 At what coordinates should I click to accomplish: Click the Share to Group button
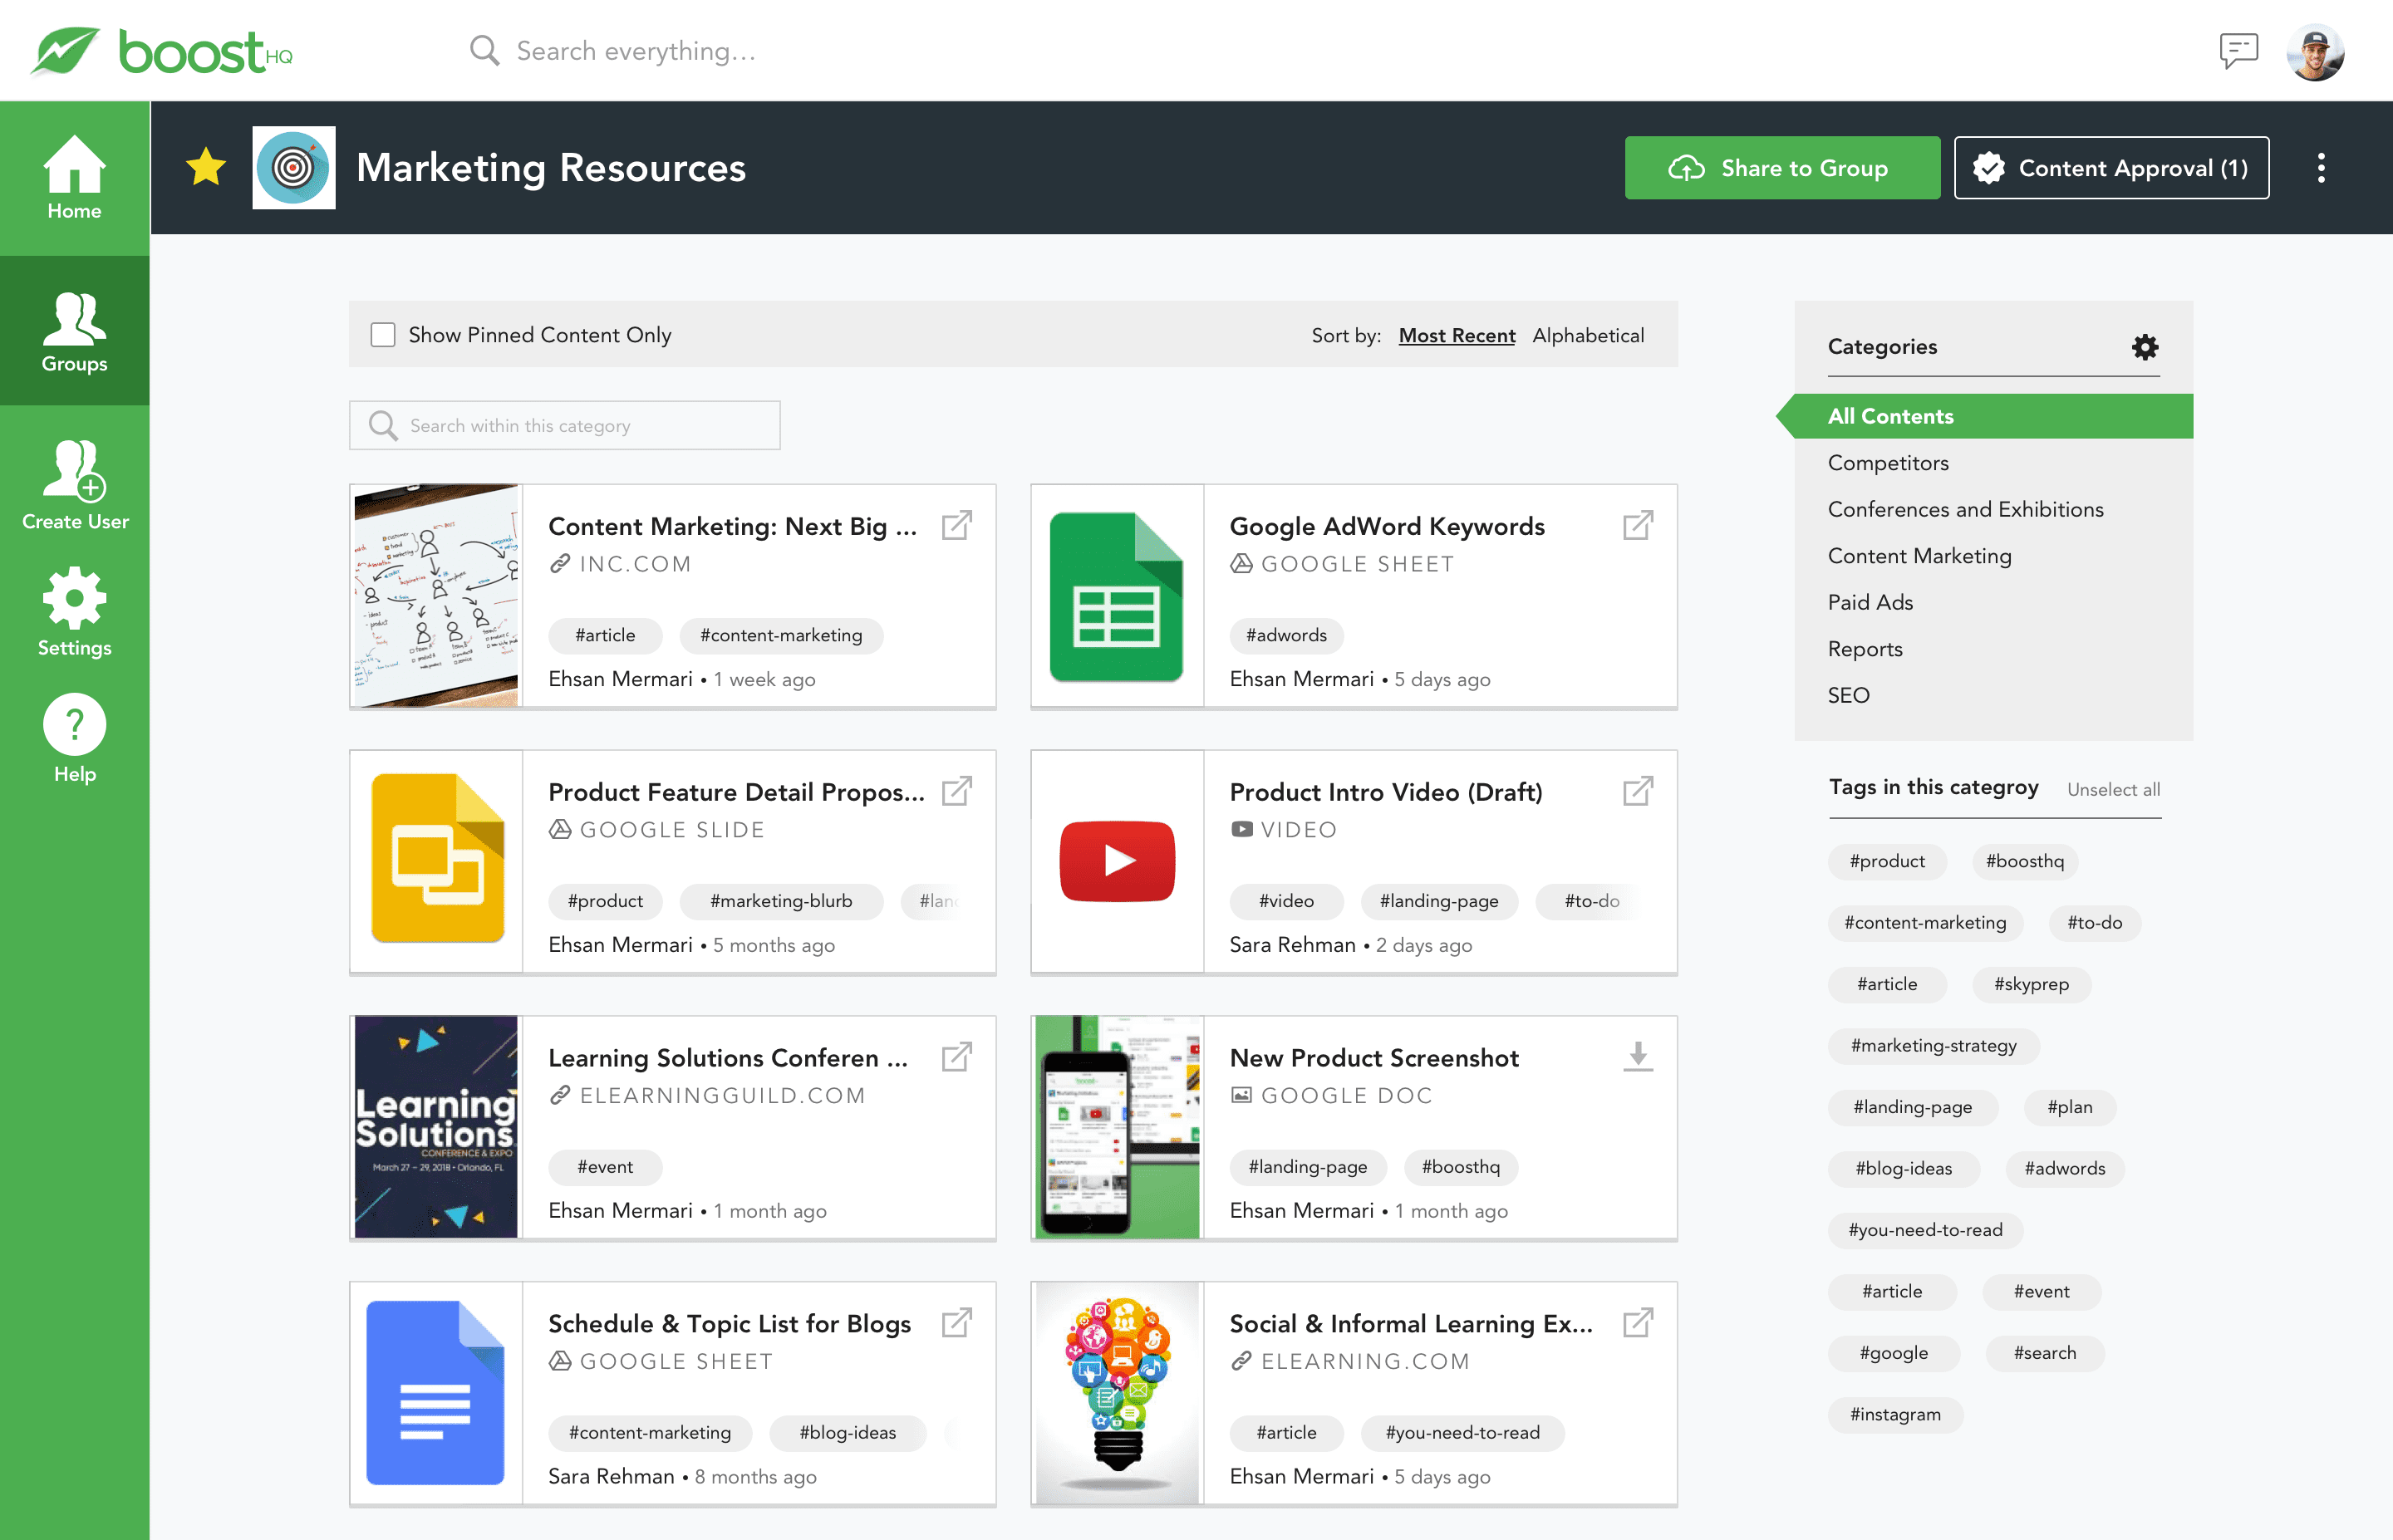click(x=1781, y=168)
